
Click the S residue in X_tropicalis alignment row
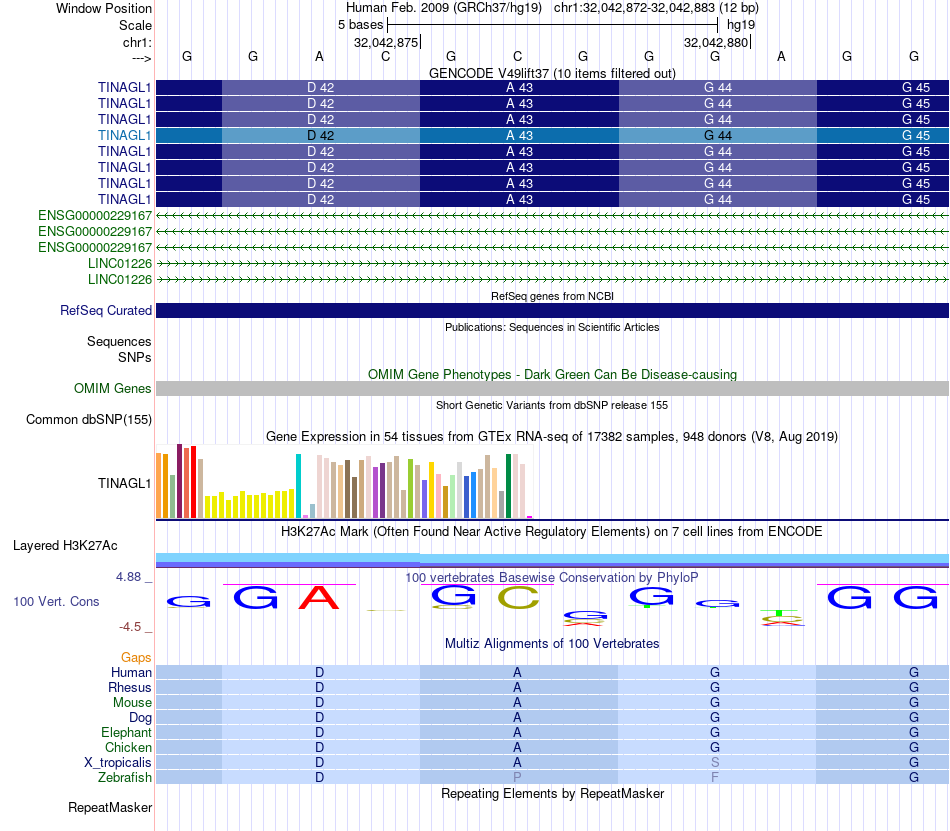[x=715, y=763]
